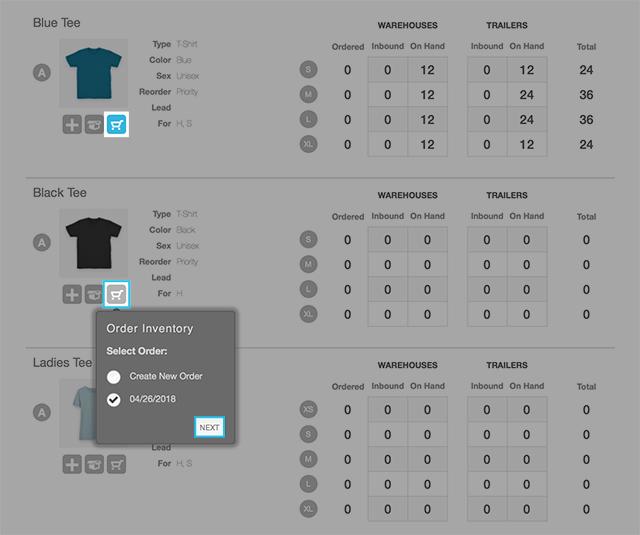640x535 pixels.
Task: Click the box icon under Ladies Tee
Action: [x=95, y=464]
